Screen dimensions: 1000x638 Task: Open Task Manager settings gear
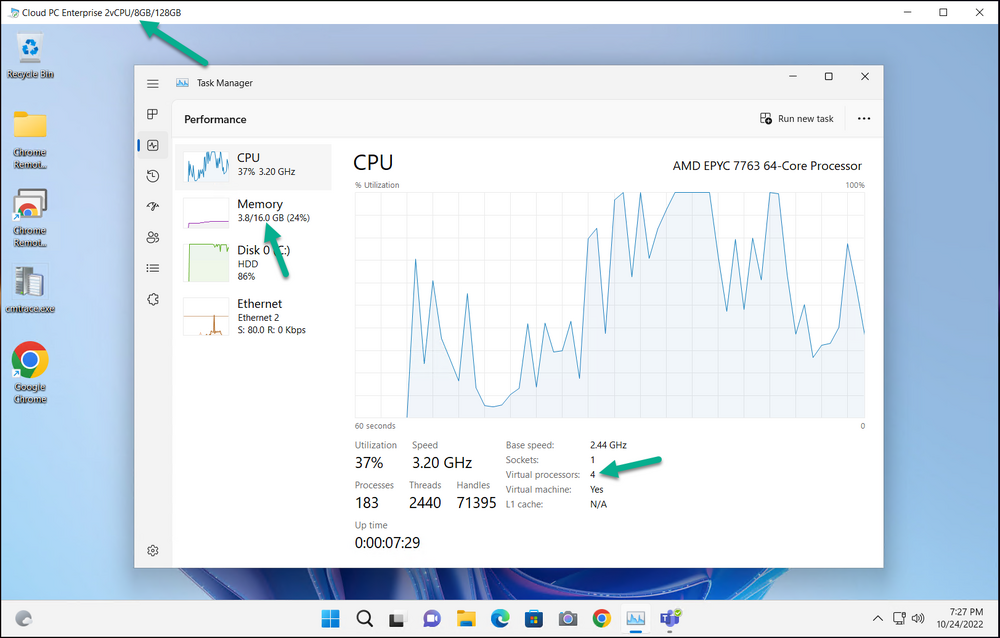click(152, 551)
